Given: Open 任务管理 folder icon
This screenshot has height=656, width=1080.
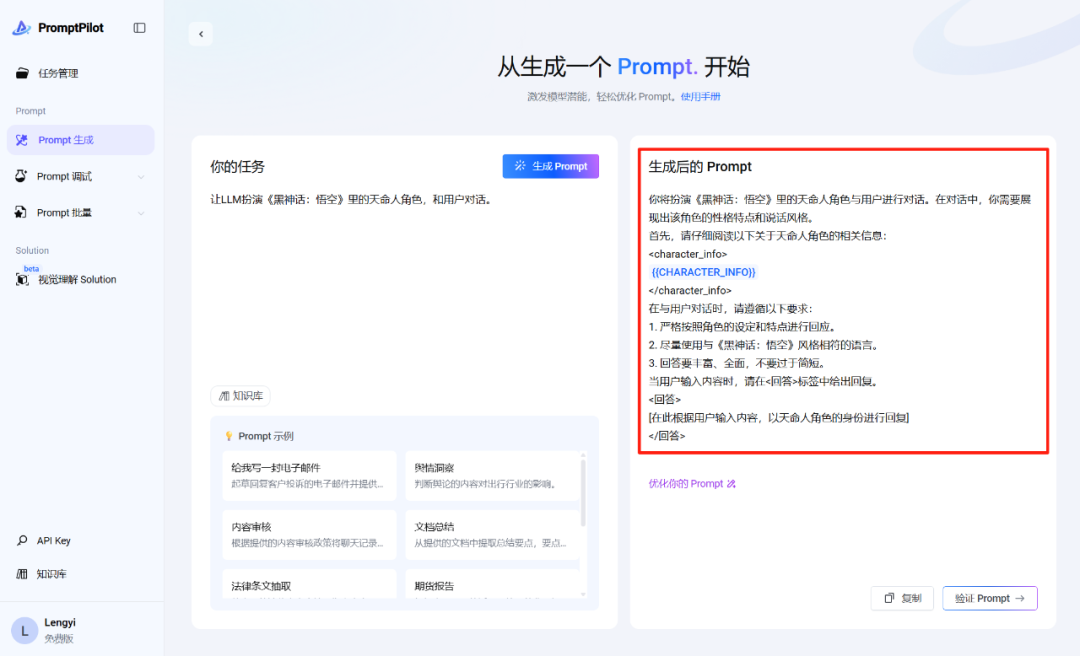Looking at the screenshot, I should coord(22,73).
